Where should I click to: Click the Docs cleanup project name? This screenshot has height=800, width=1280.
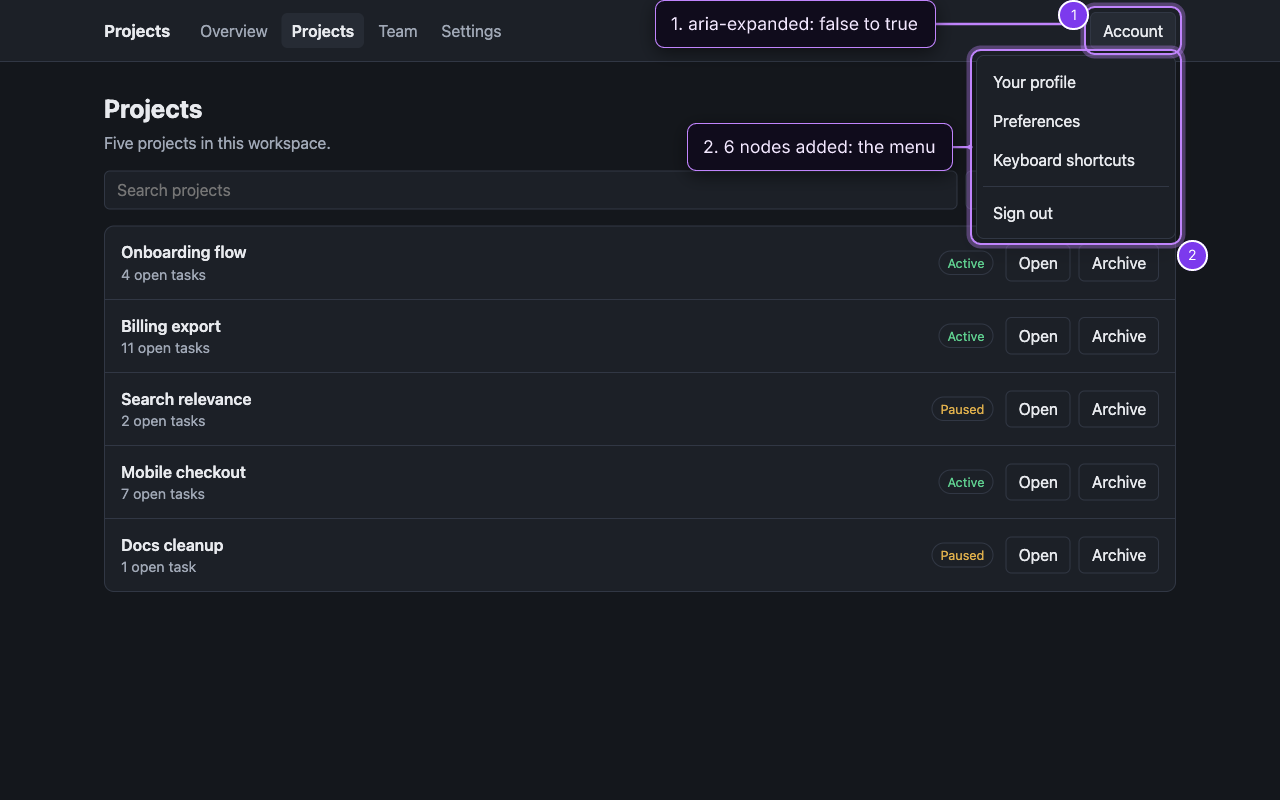pos(172,545)
